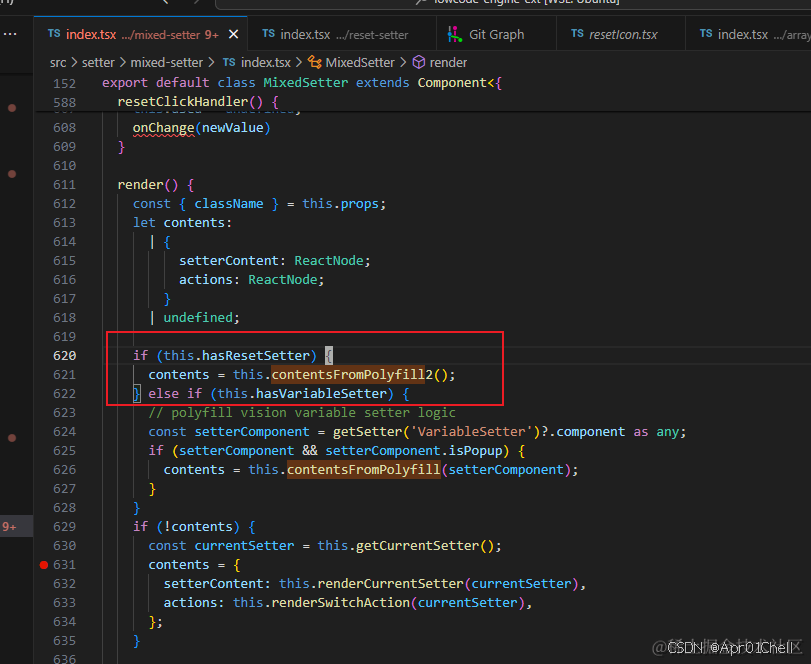Open the sidebar more actions ellipsis

(x=10, y=34)
